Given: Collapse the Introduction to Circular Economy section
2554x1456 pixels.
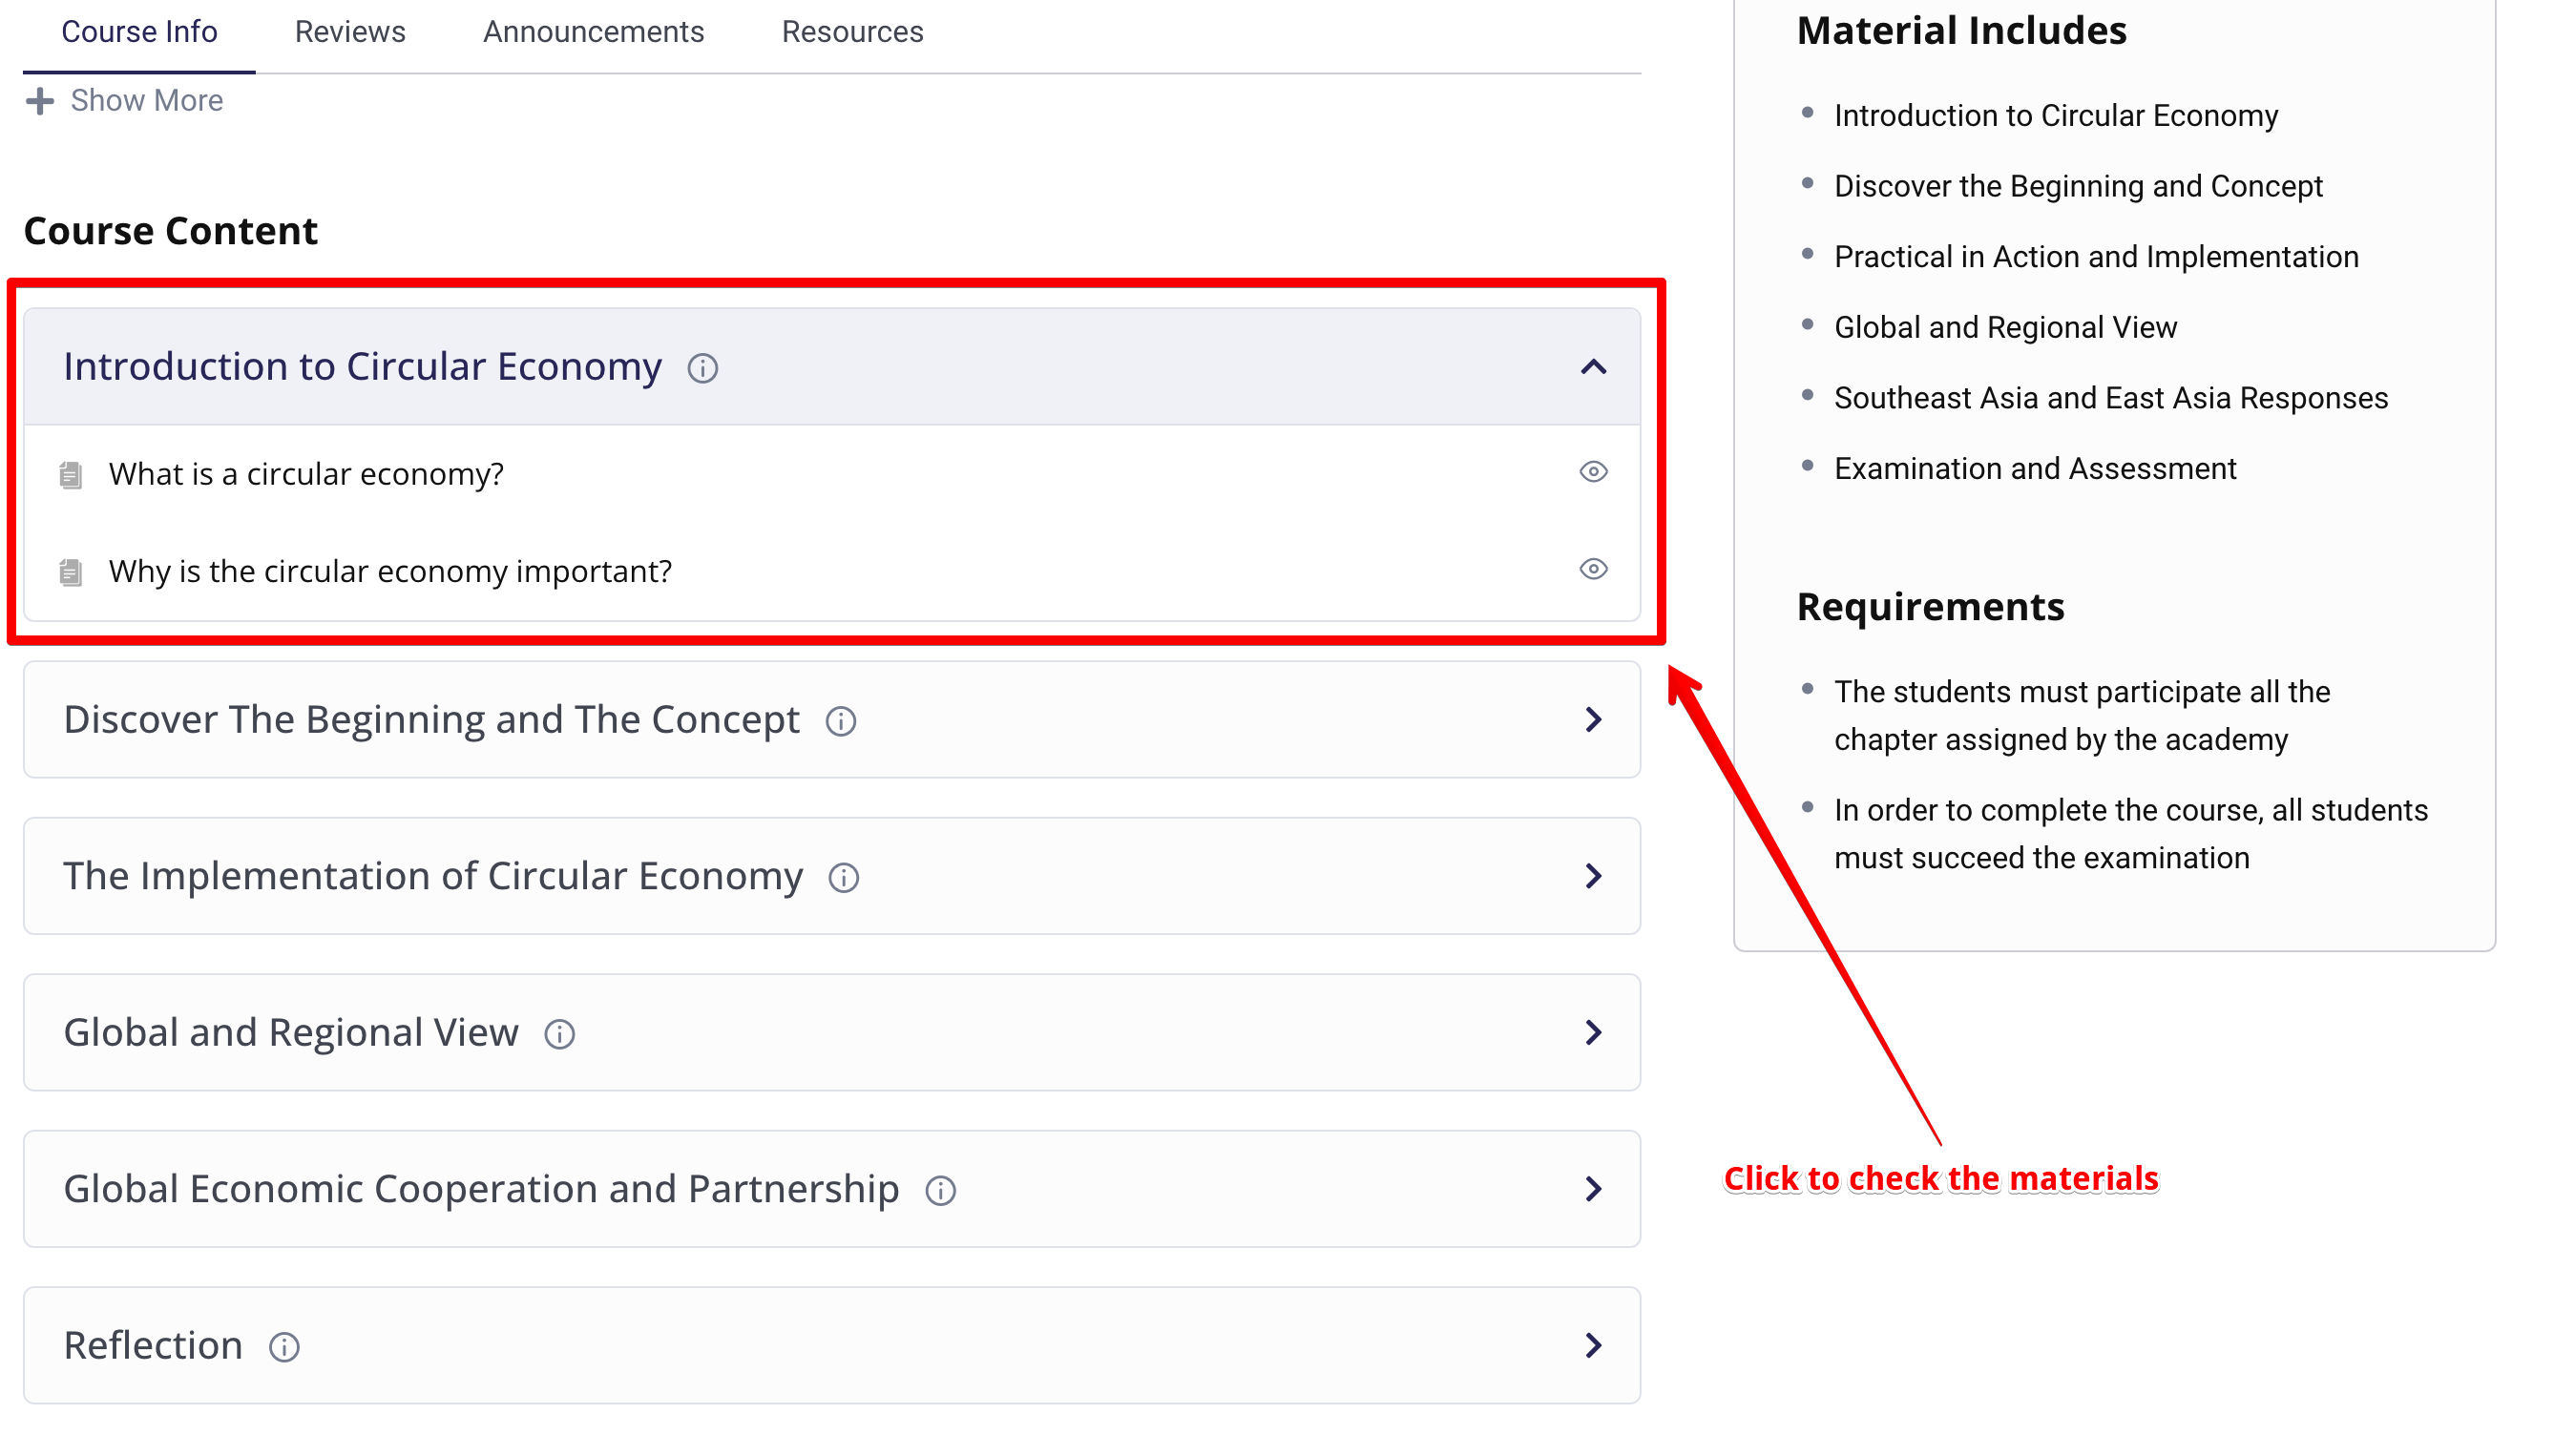Looking at the screenshot, I should click(1593, 367).
